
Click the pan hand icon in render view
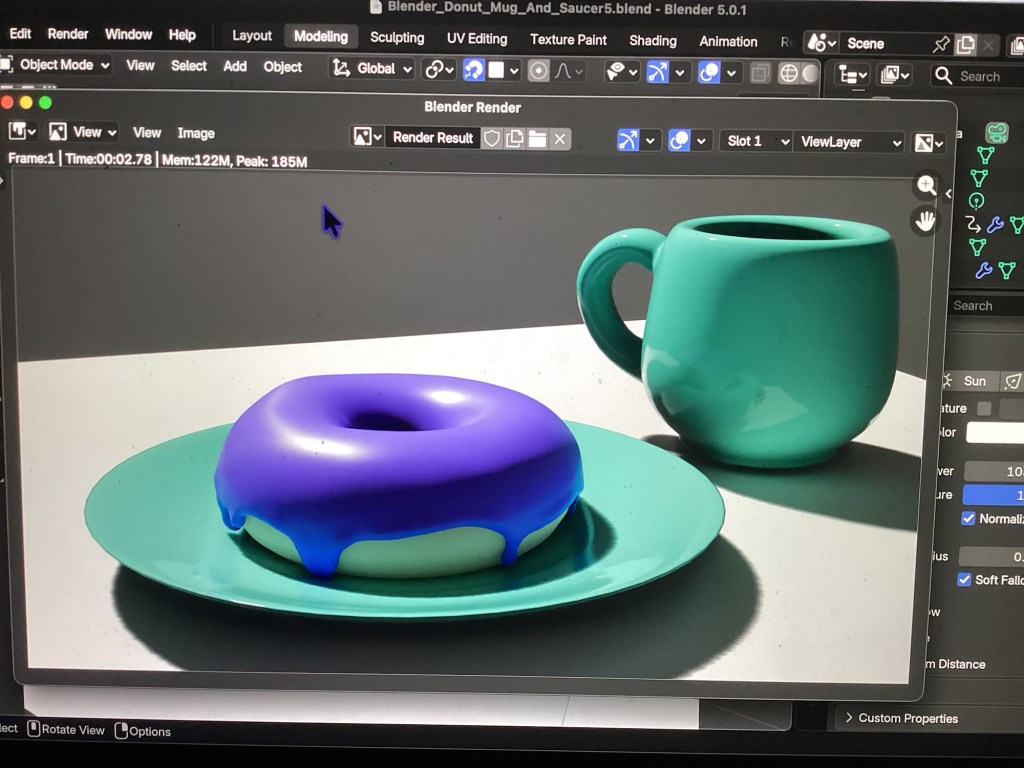(x=925, y=221)
